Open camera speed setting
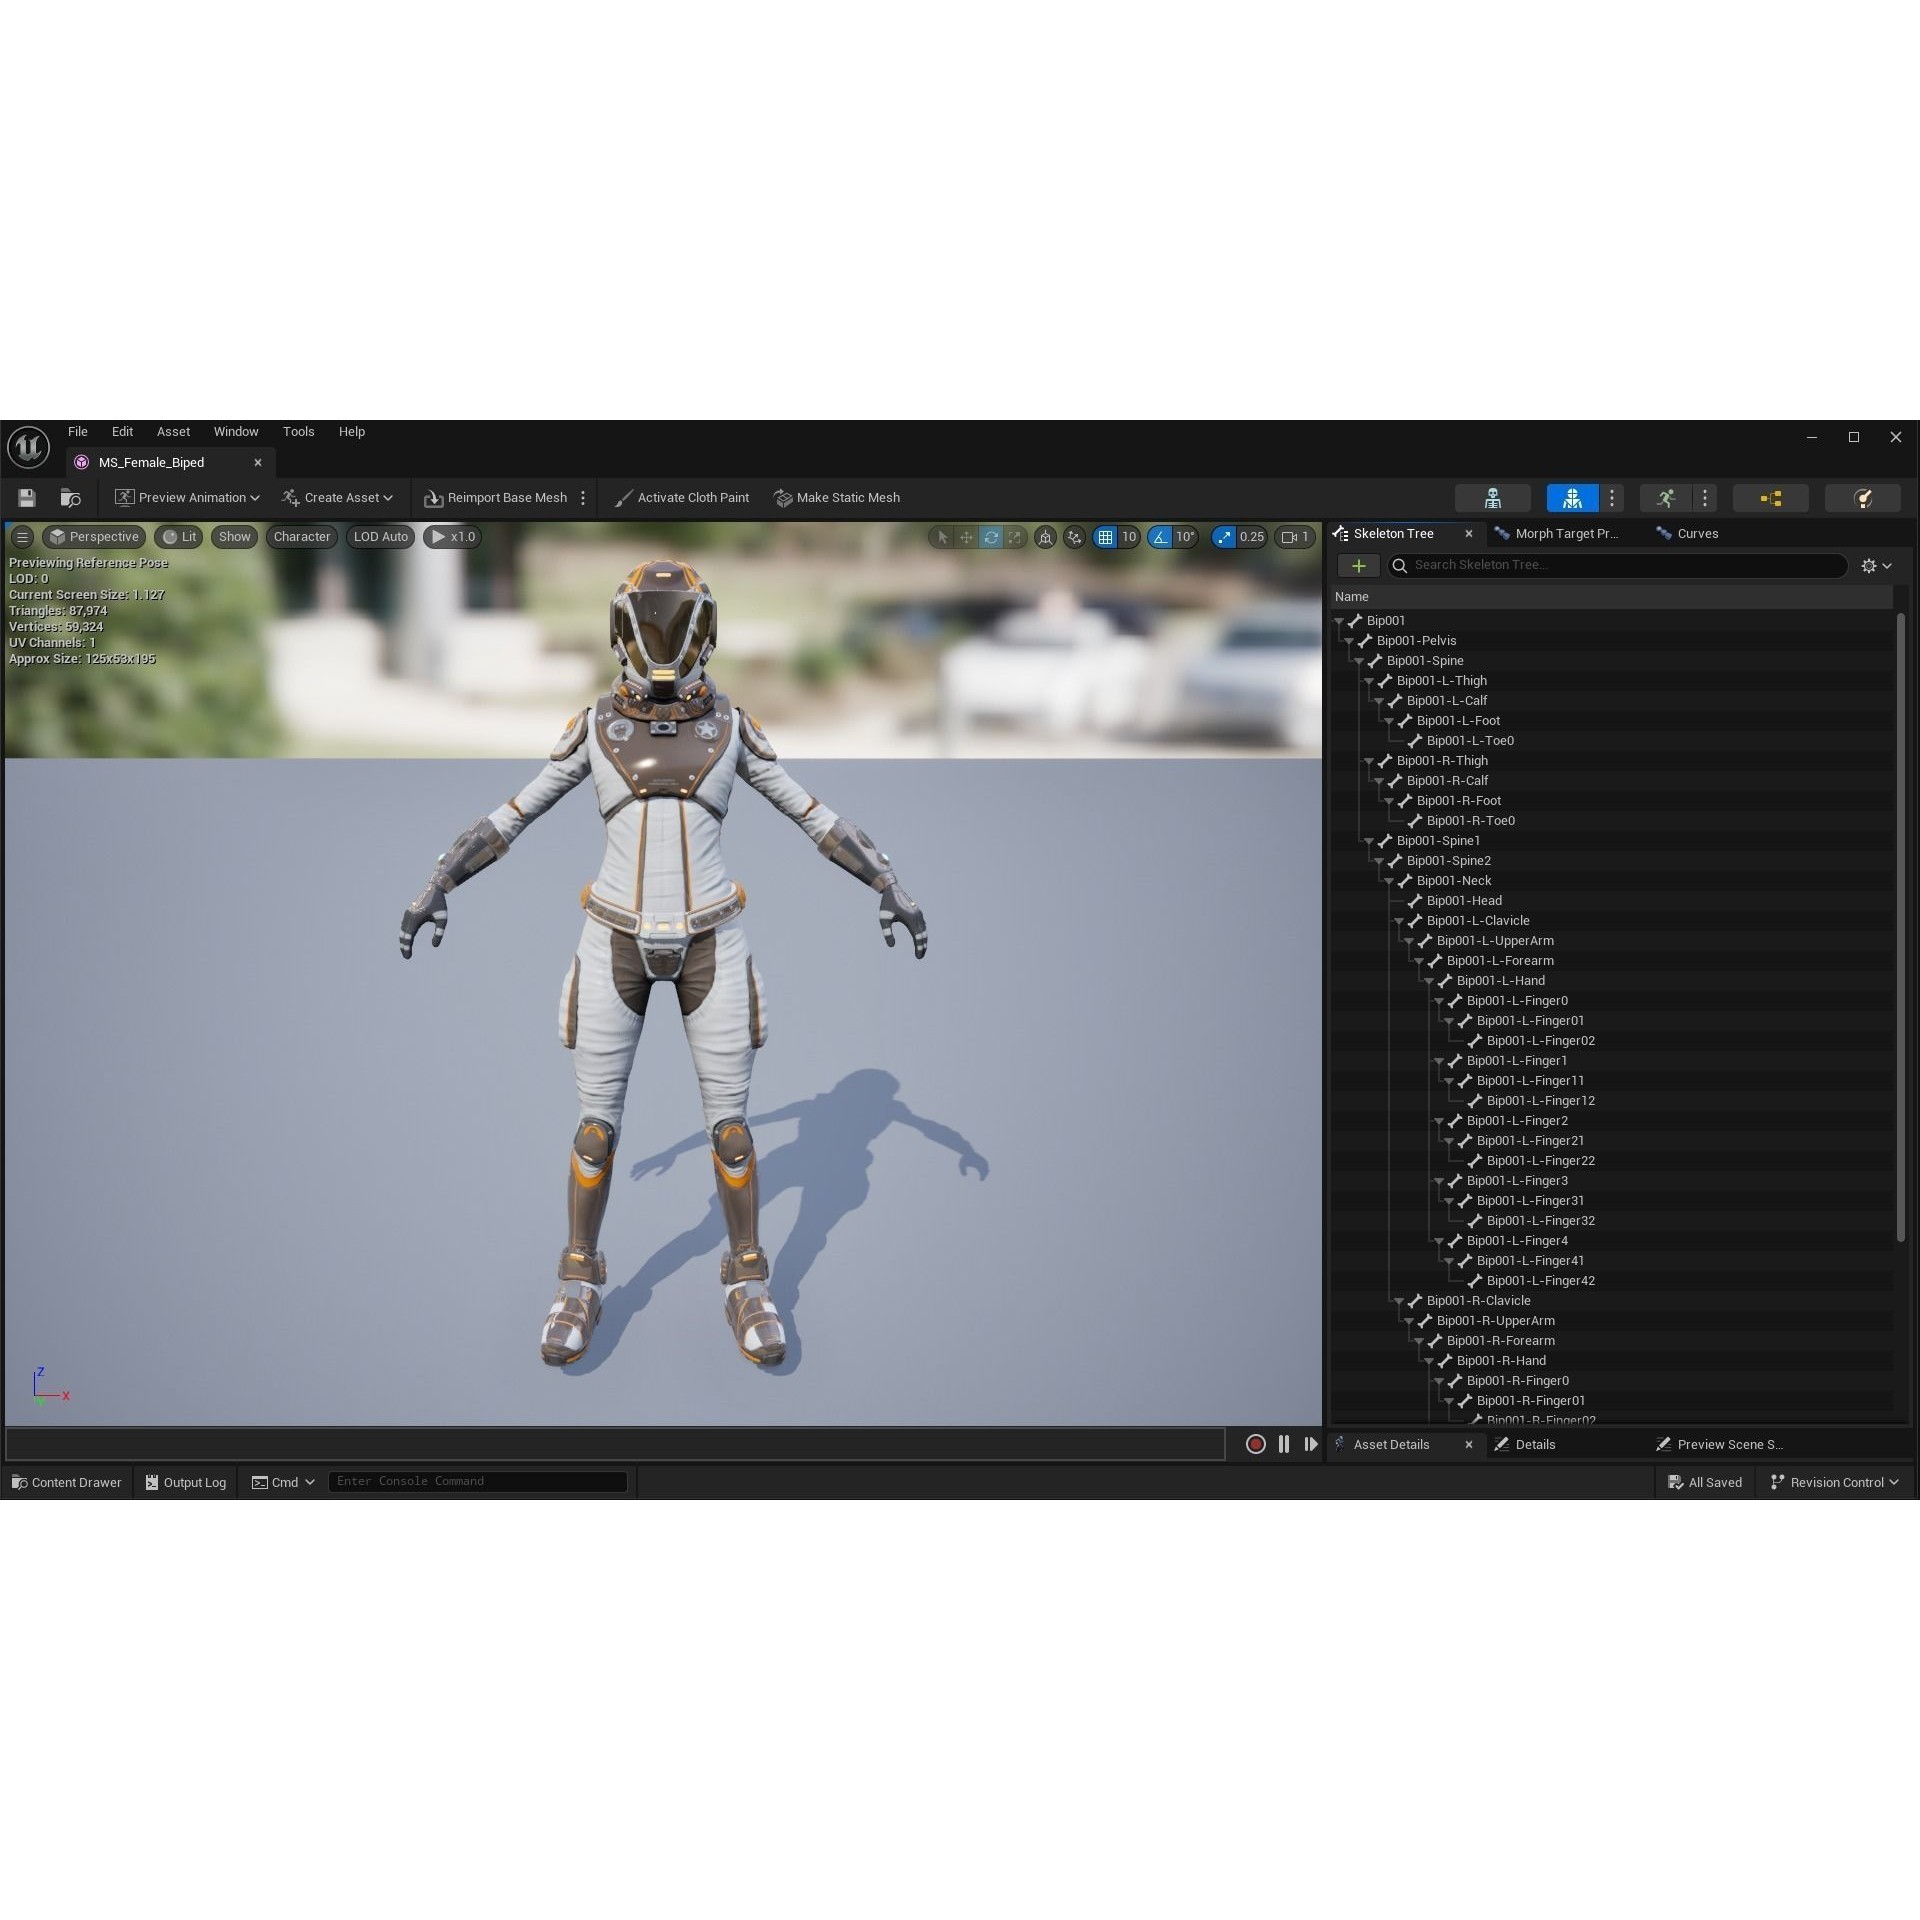Screen dimensions: 1920x1920 point(1295,537)
